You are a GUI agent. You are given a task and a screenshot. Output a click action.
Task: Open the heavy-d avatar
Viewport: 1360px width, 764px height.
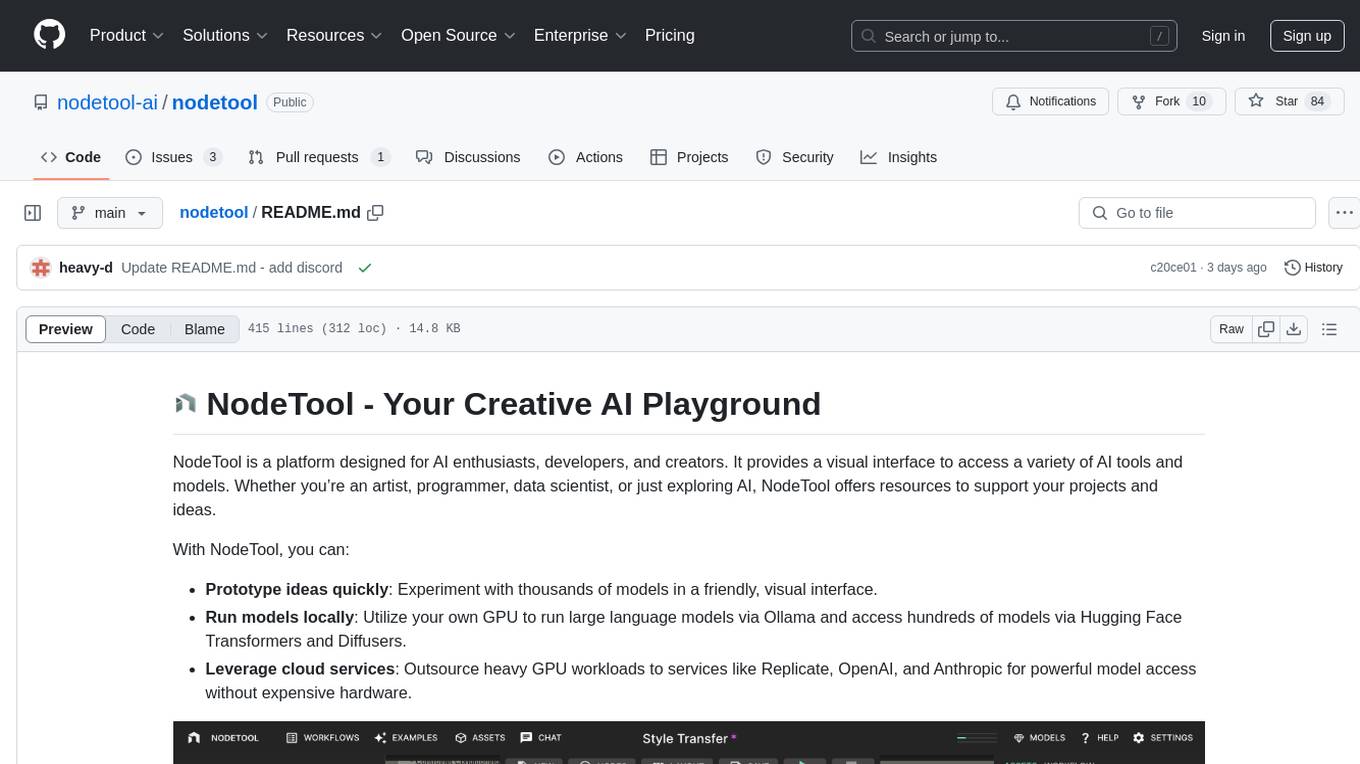(41, 268)
